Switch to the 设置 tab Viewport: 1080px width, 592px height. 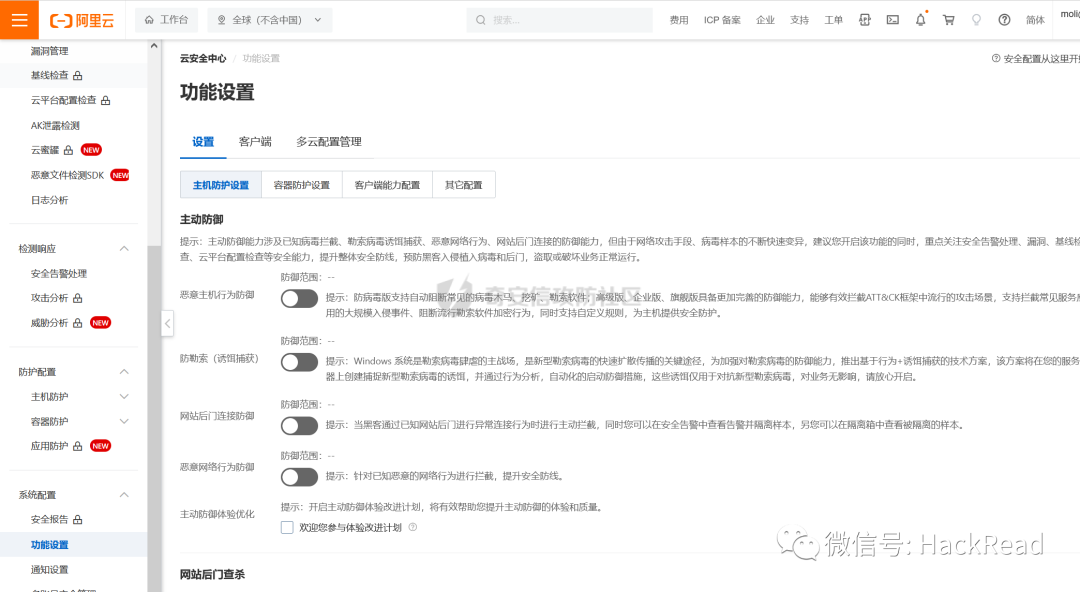[203, 142]
